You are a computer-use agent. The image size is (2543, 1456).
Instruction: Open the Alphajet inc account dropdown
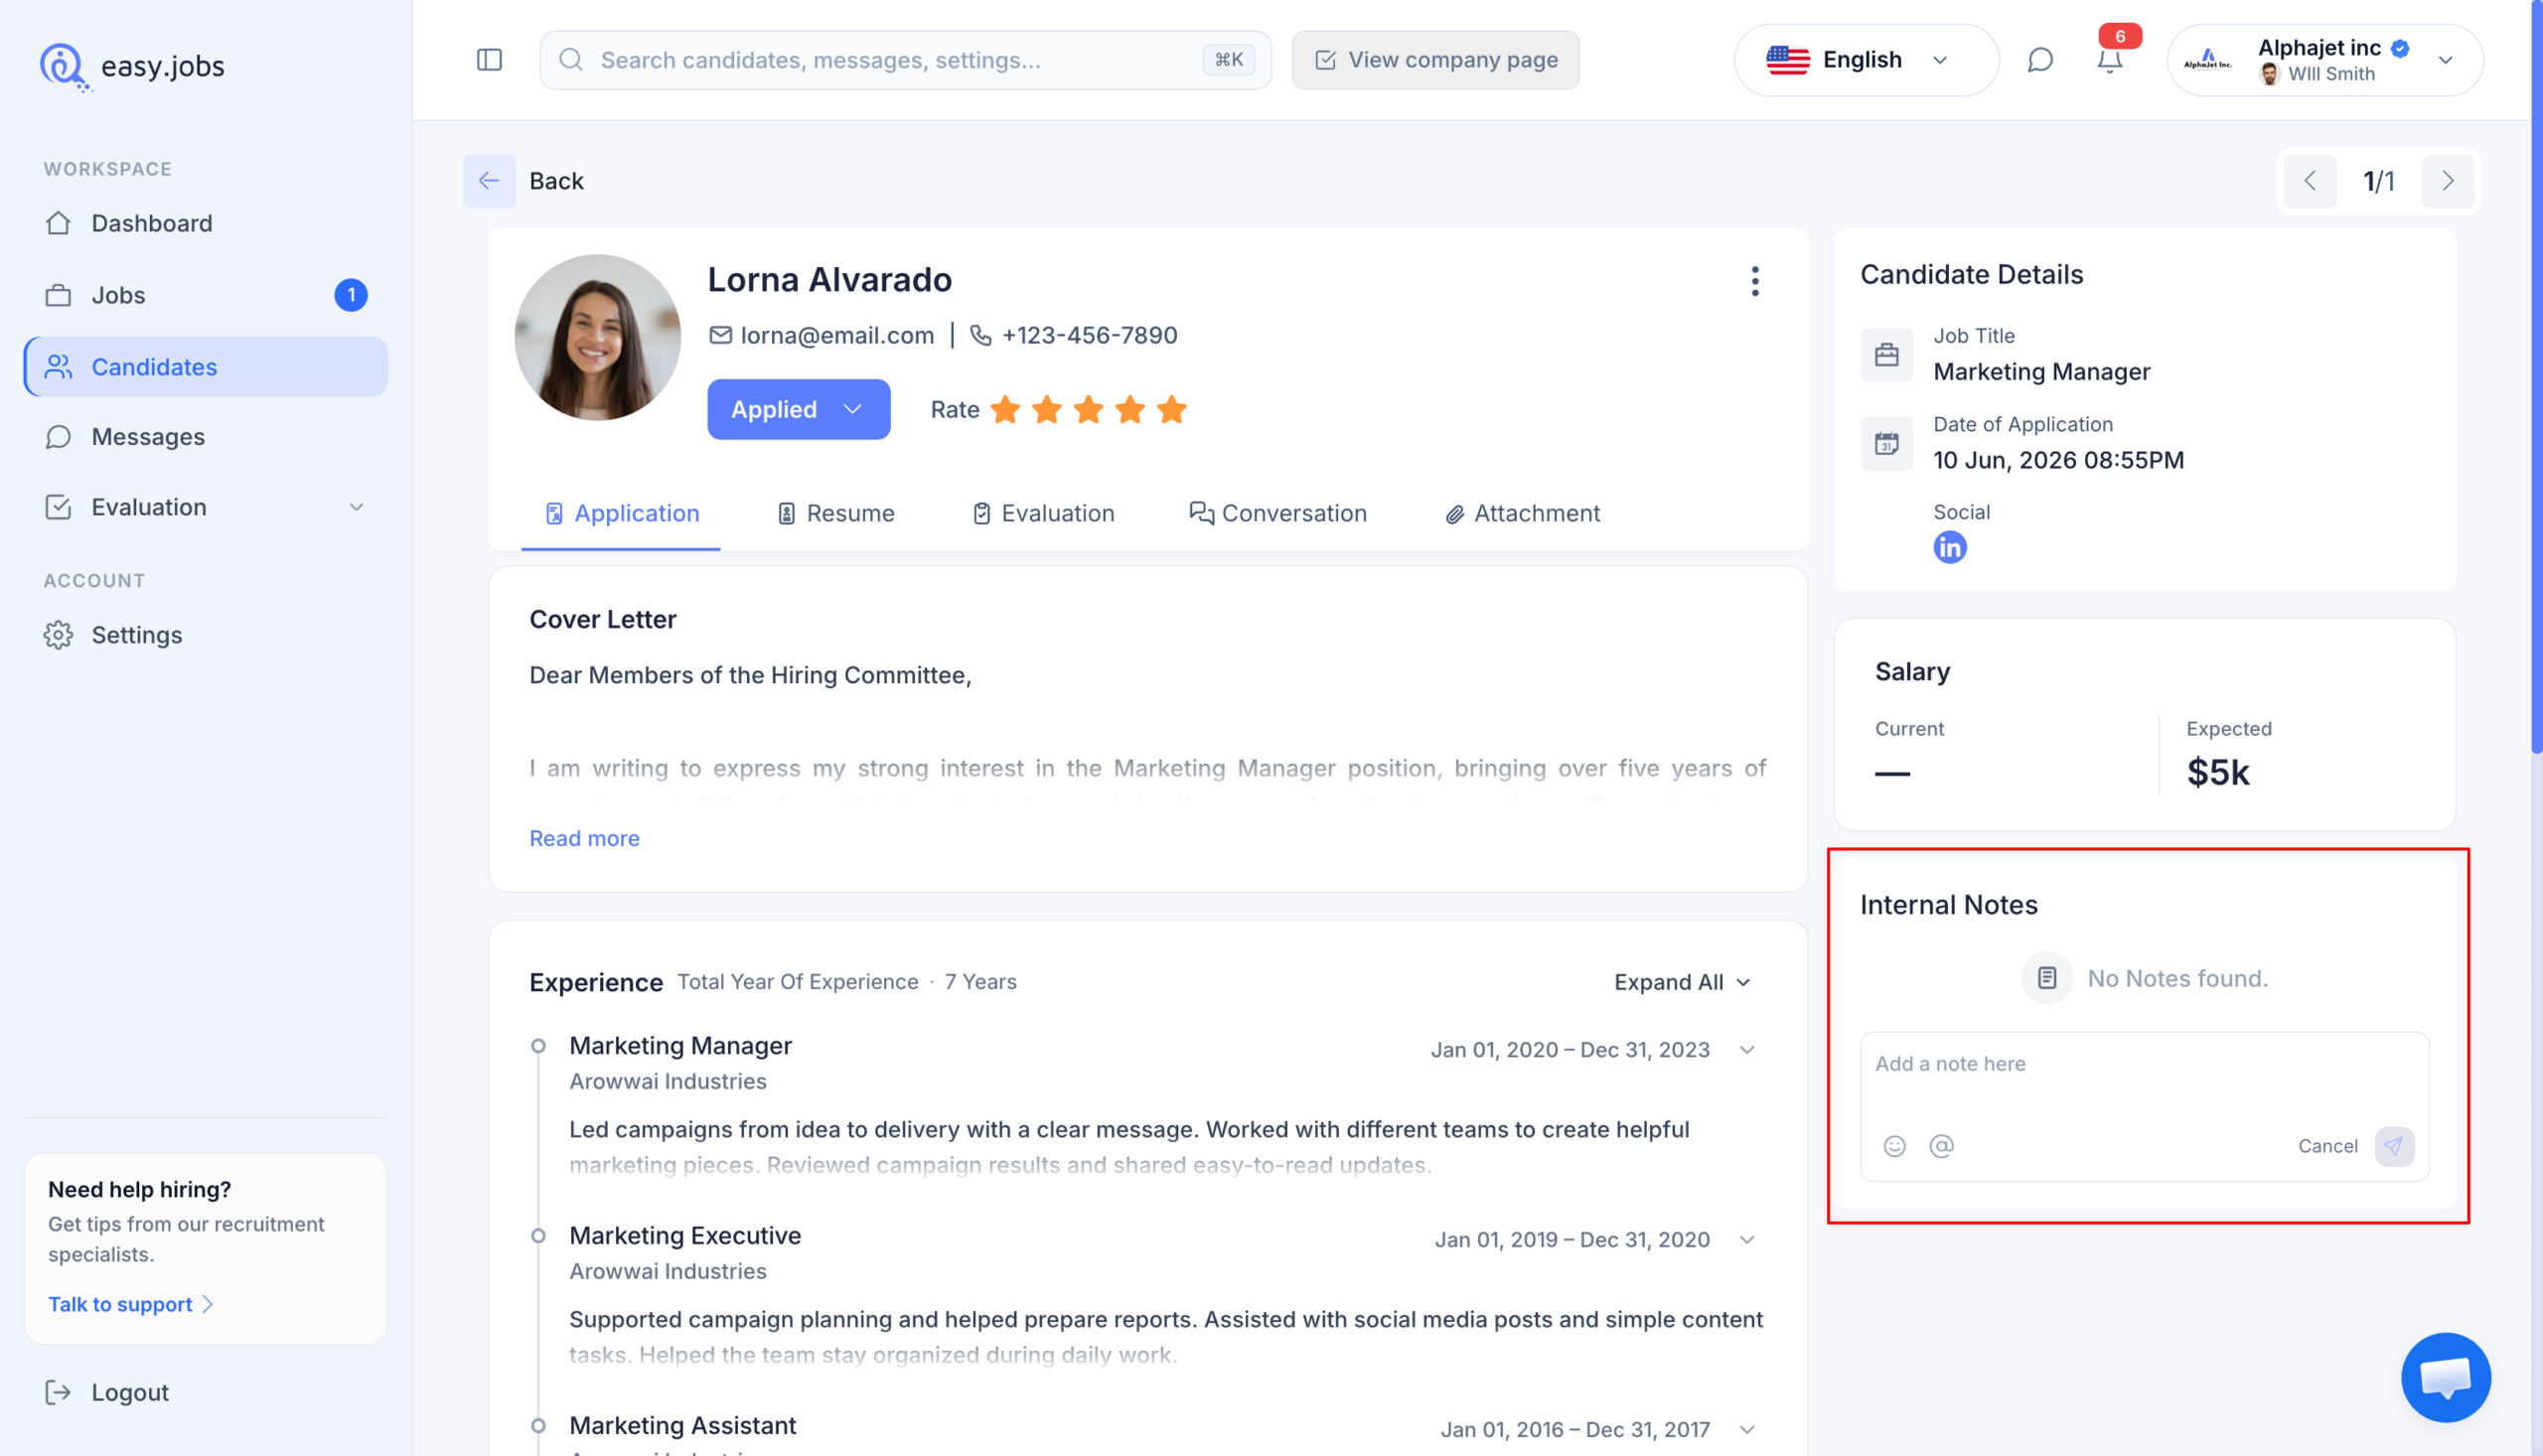pos(2324,60)
